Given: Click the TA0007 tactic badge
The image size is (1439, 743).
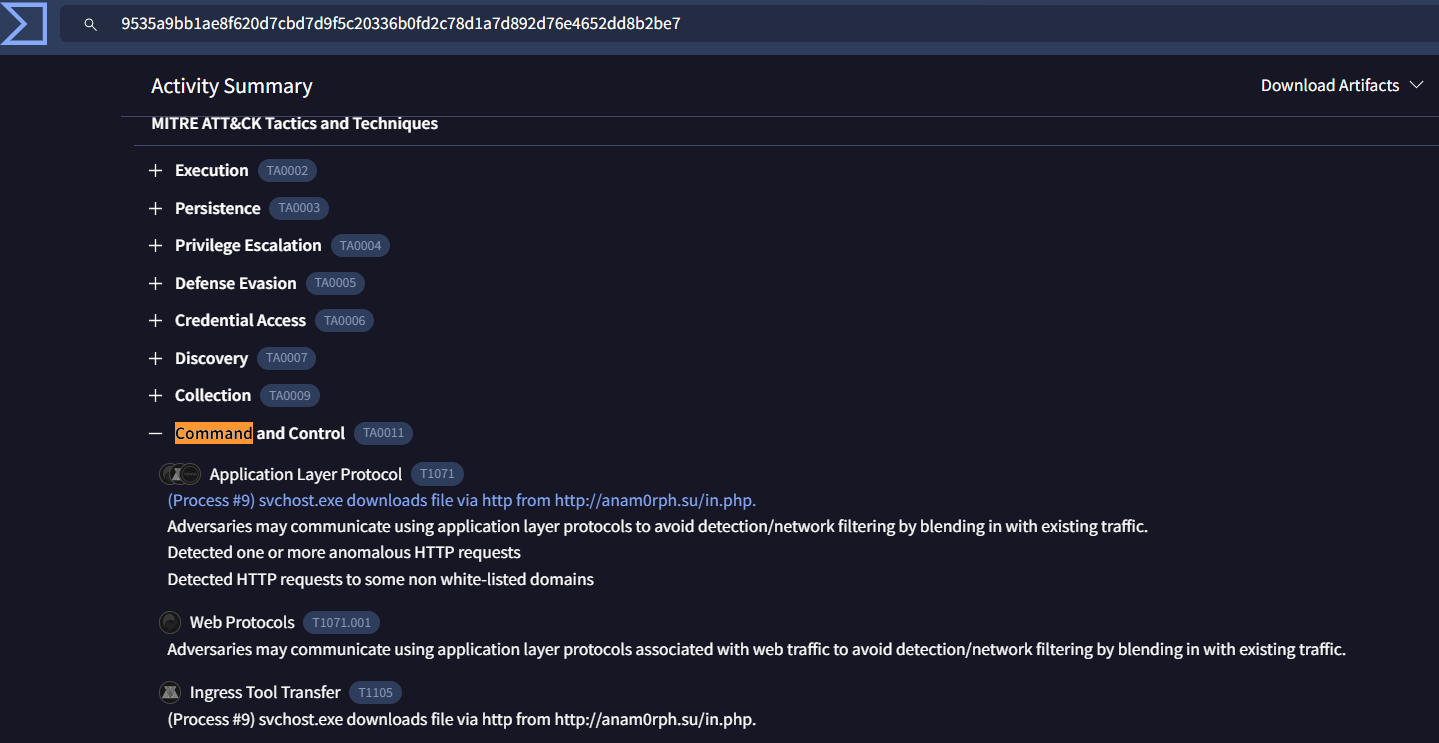Looking at the screenshot, I should (x=286, y=358).
